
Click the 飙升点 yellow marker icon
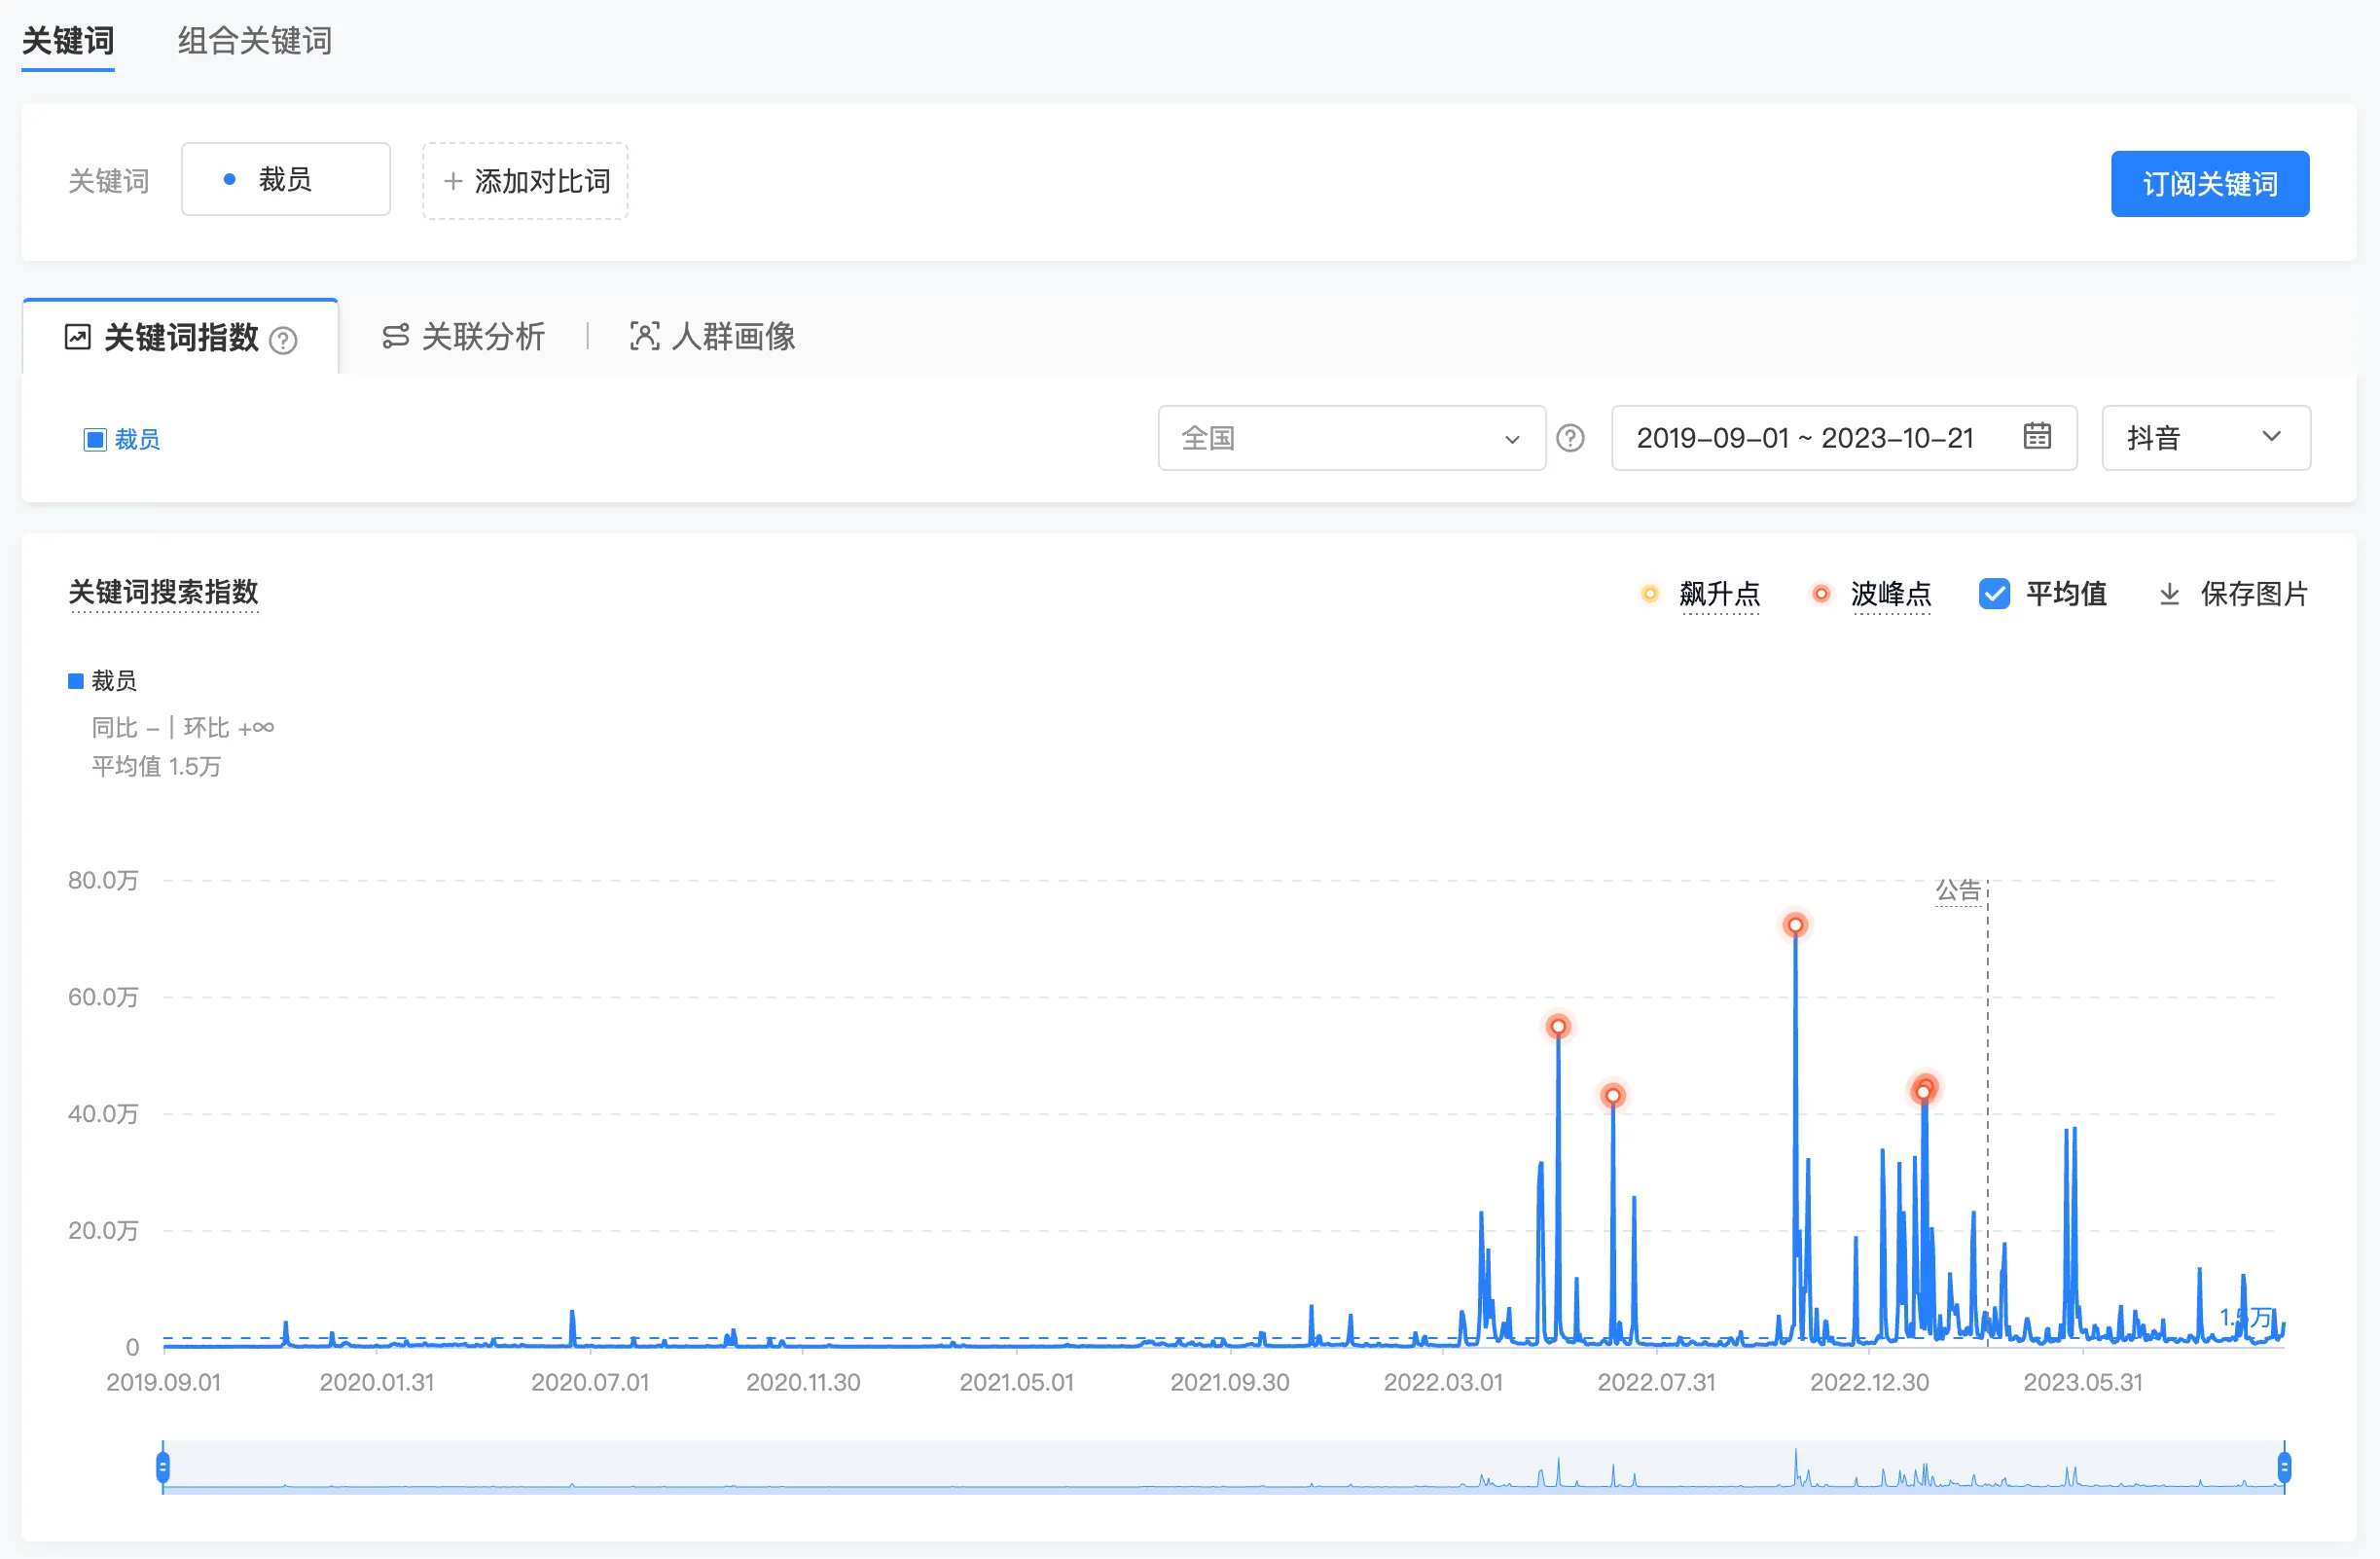pos(1650,594)
